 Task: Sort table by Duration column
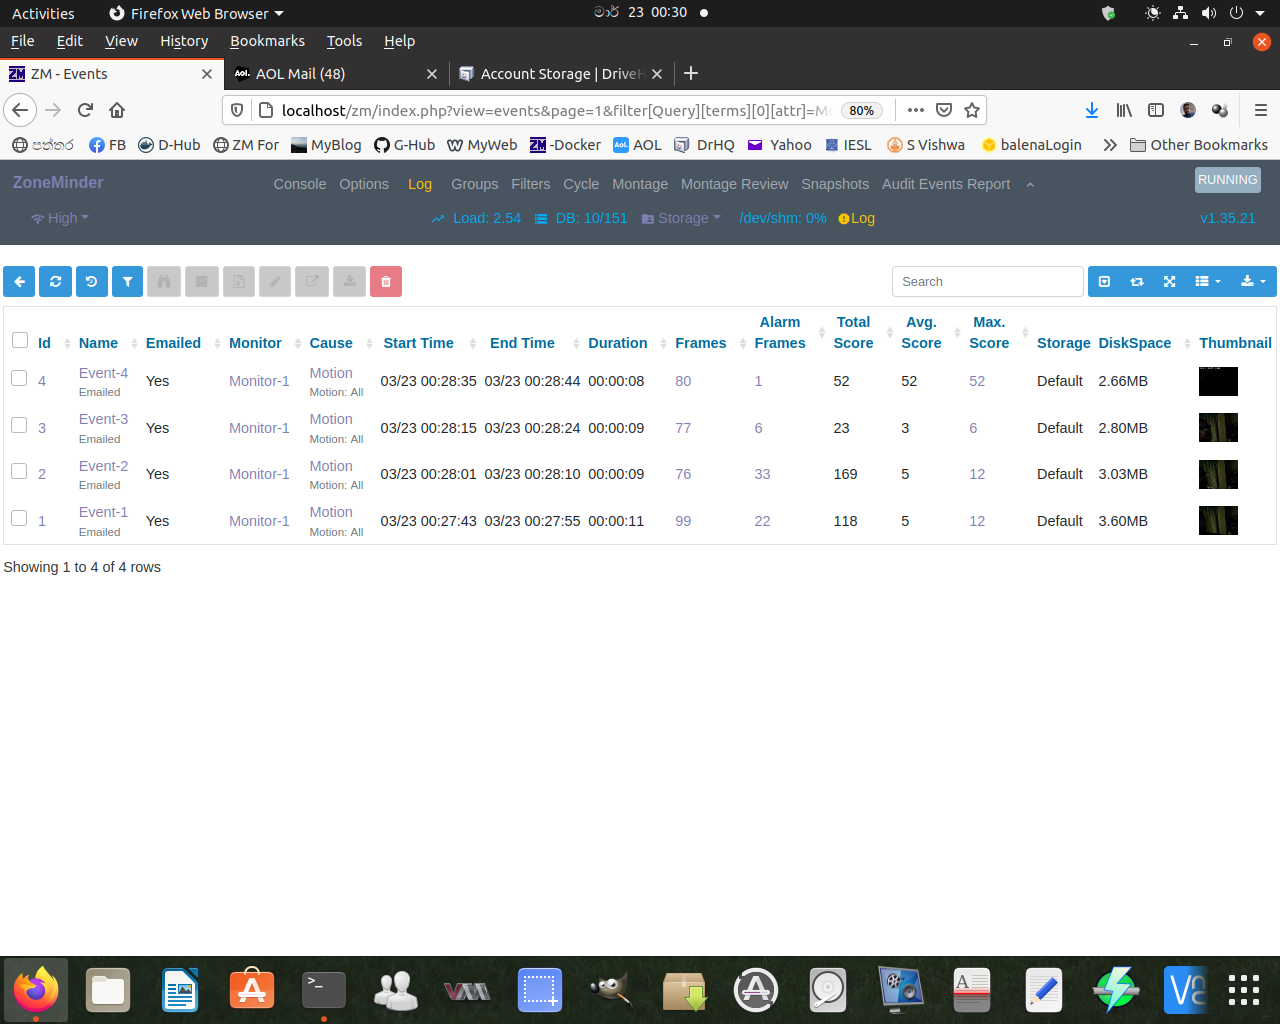pyautogui.click(x=618, y=343)
